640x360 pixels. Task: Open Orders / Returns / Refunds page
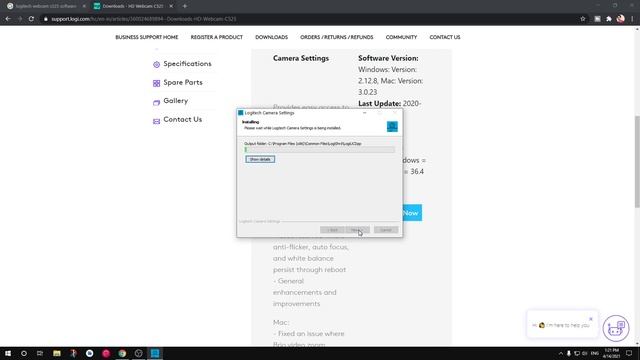[337, 37]
